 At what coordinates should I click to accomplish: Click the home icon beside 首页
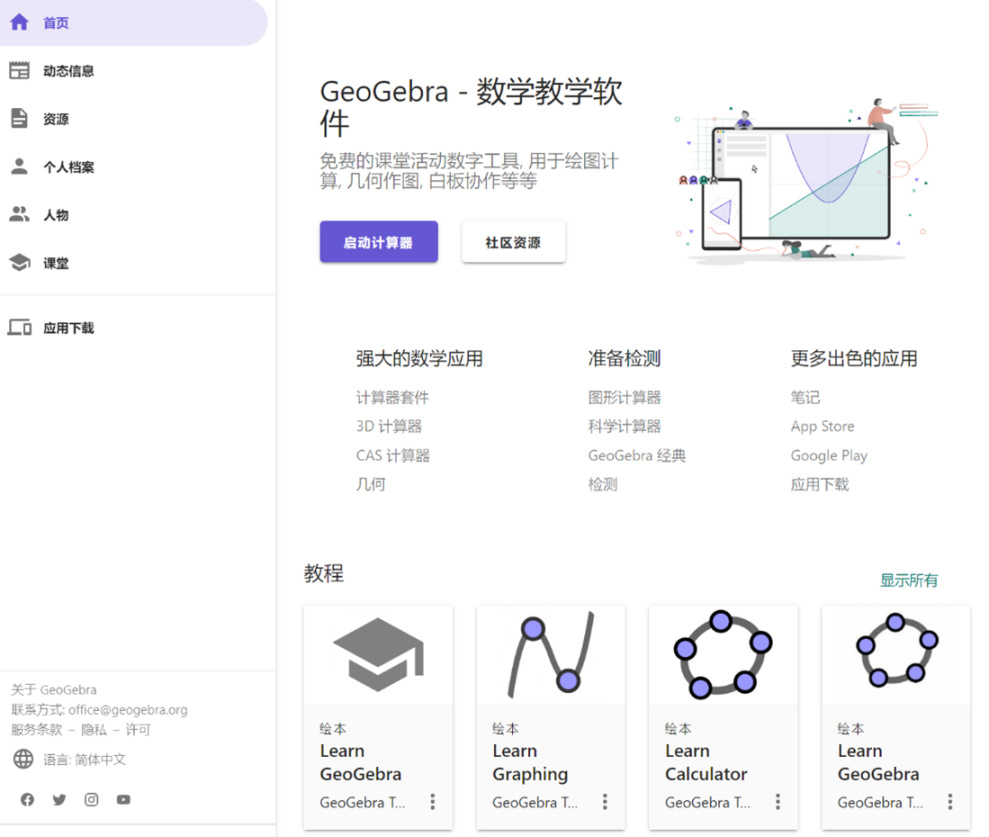(20, 23)
